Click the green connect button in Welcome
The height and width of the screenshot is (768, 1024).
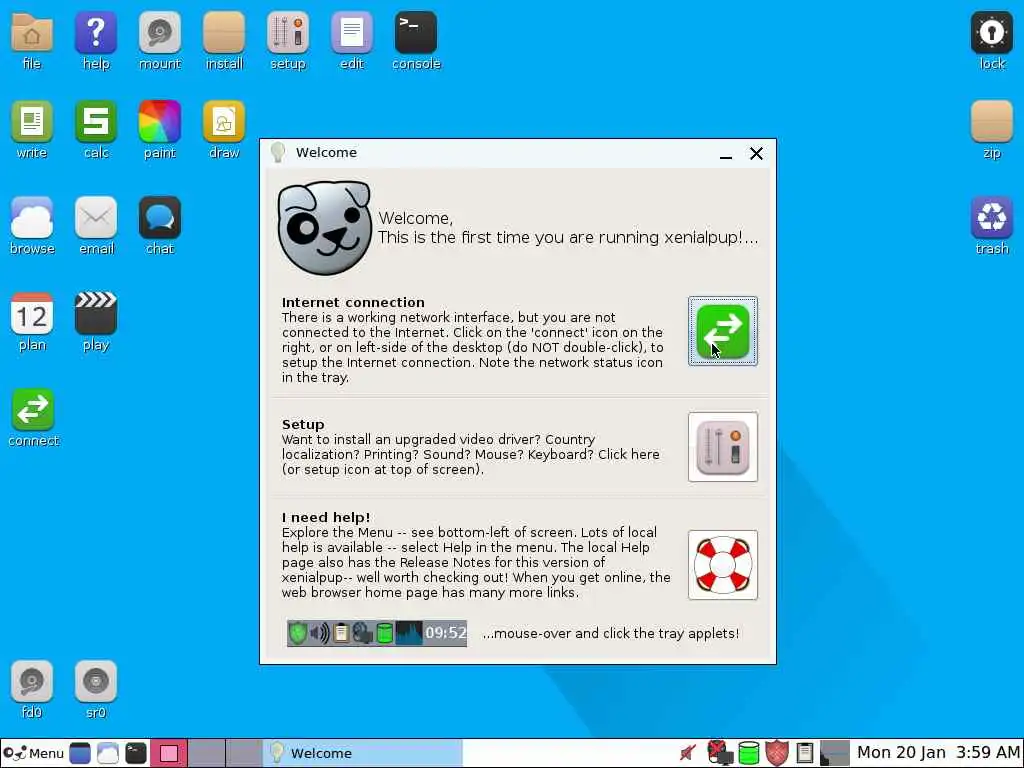[x=722, y=331]
